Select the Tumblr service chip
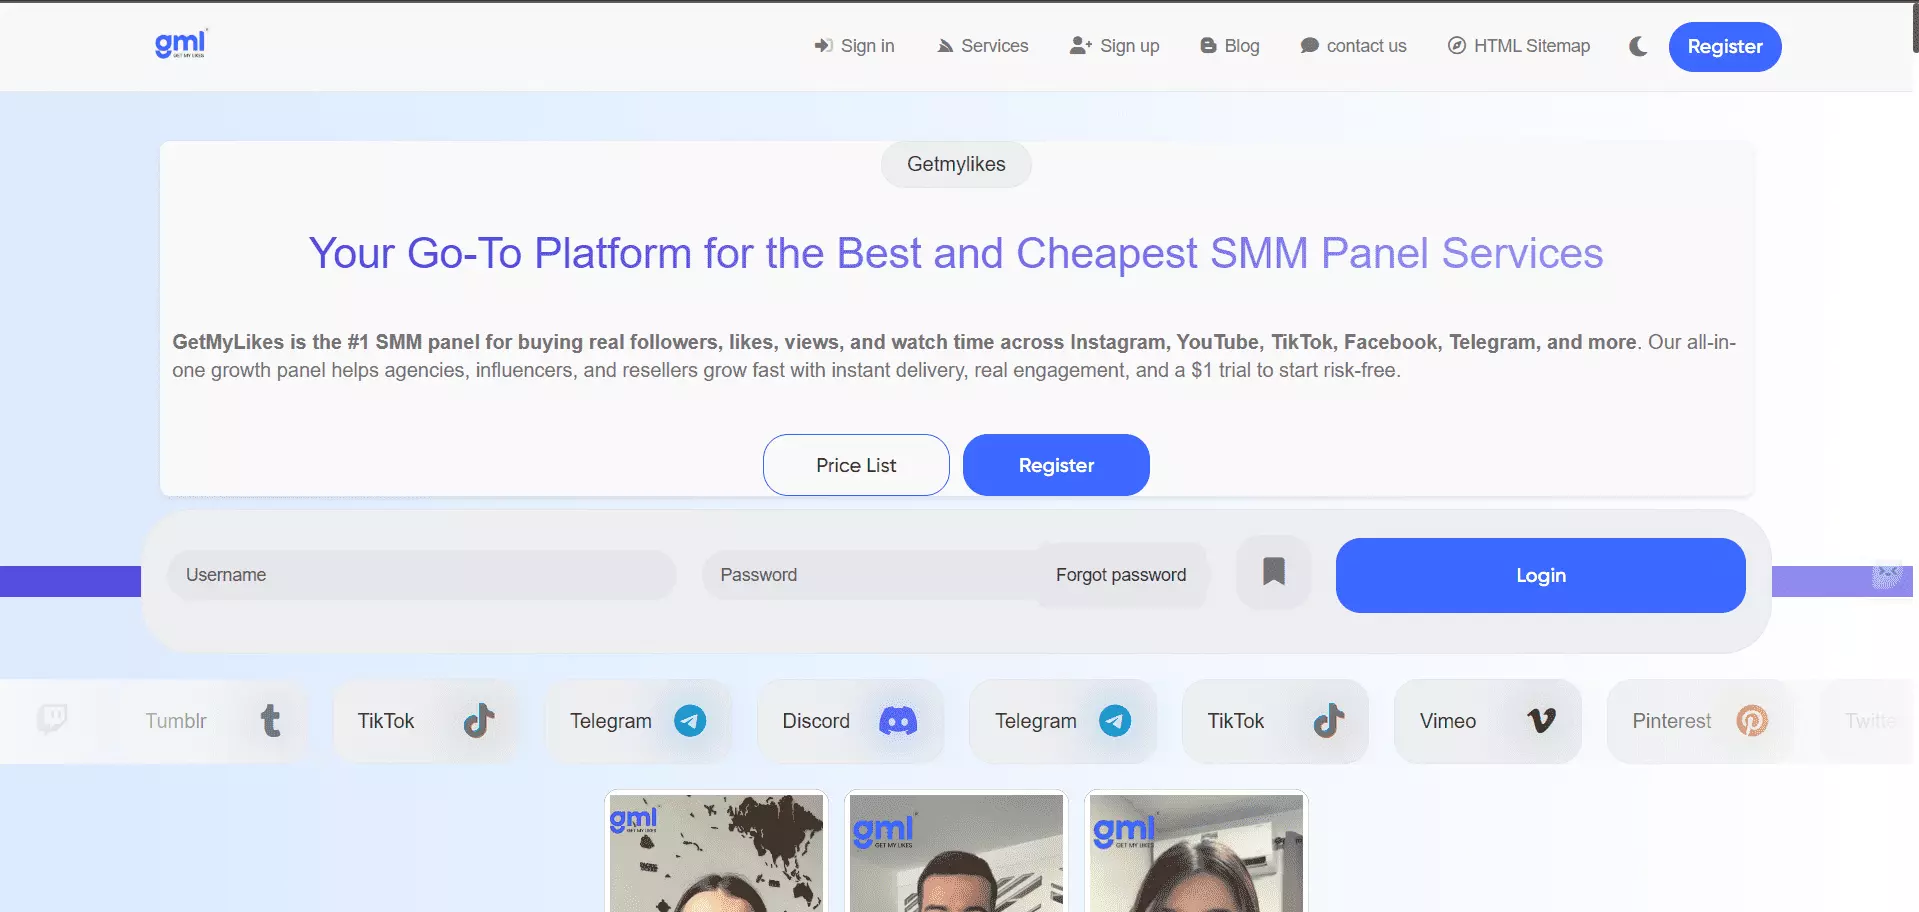 pos(212,721)
